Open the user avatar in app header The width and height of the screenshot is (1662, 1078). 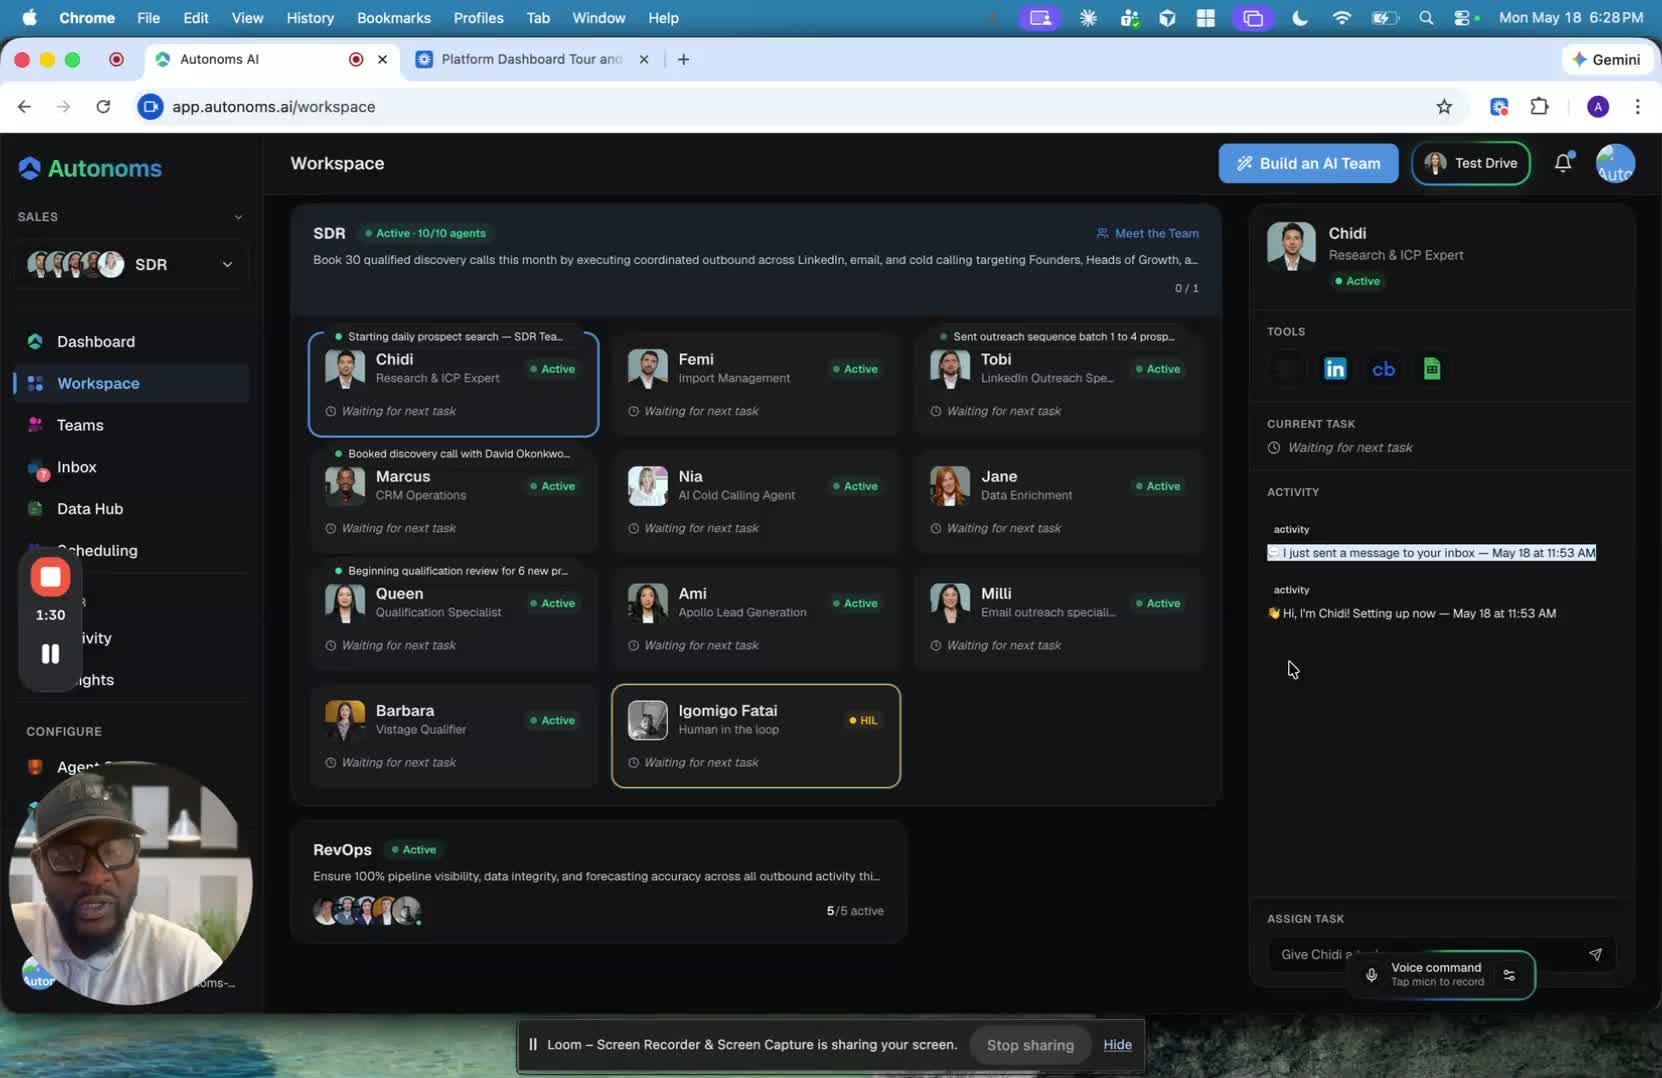click(1615, 163)
